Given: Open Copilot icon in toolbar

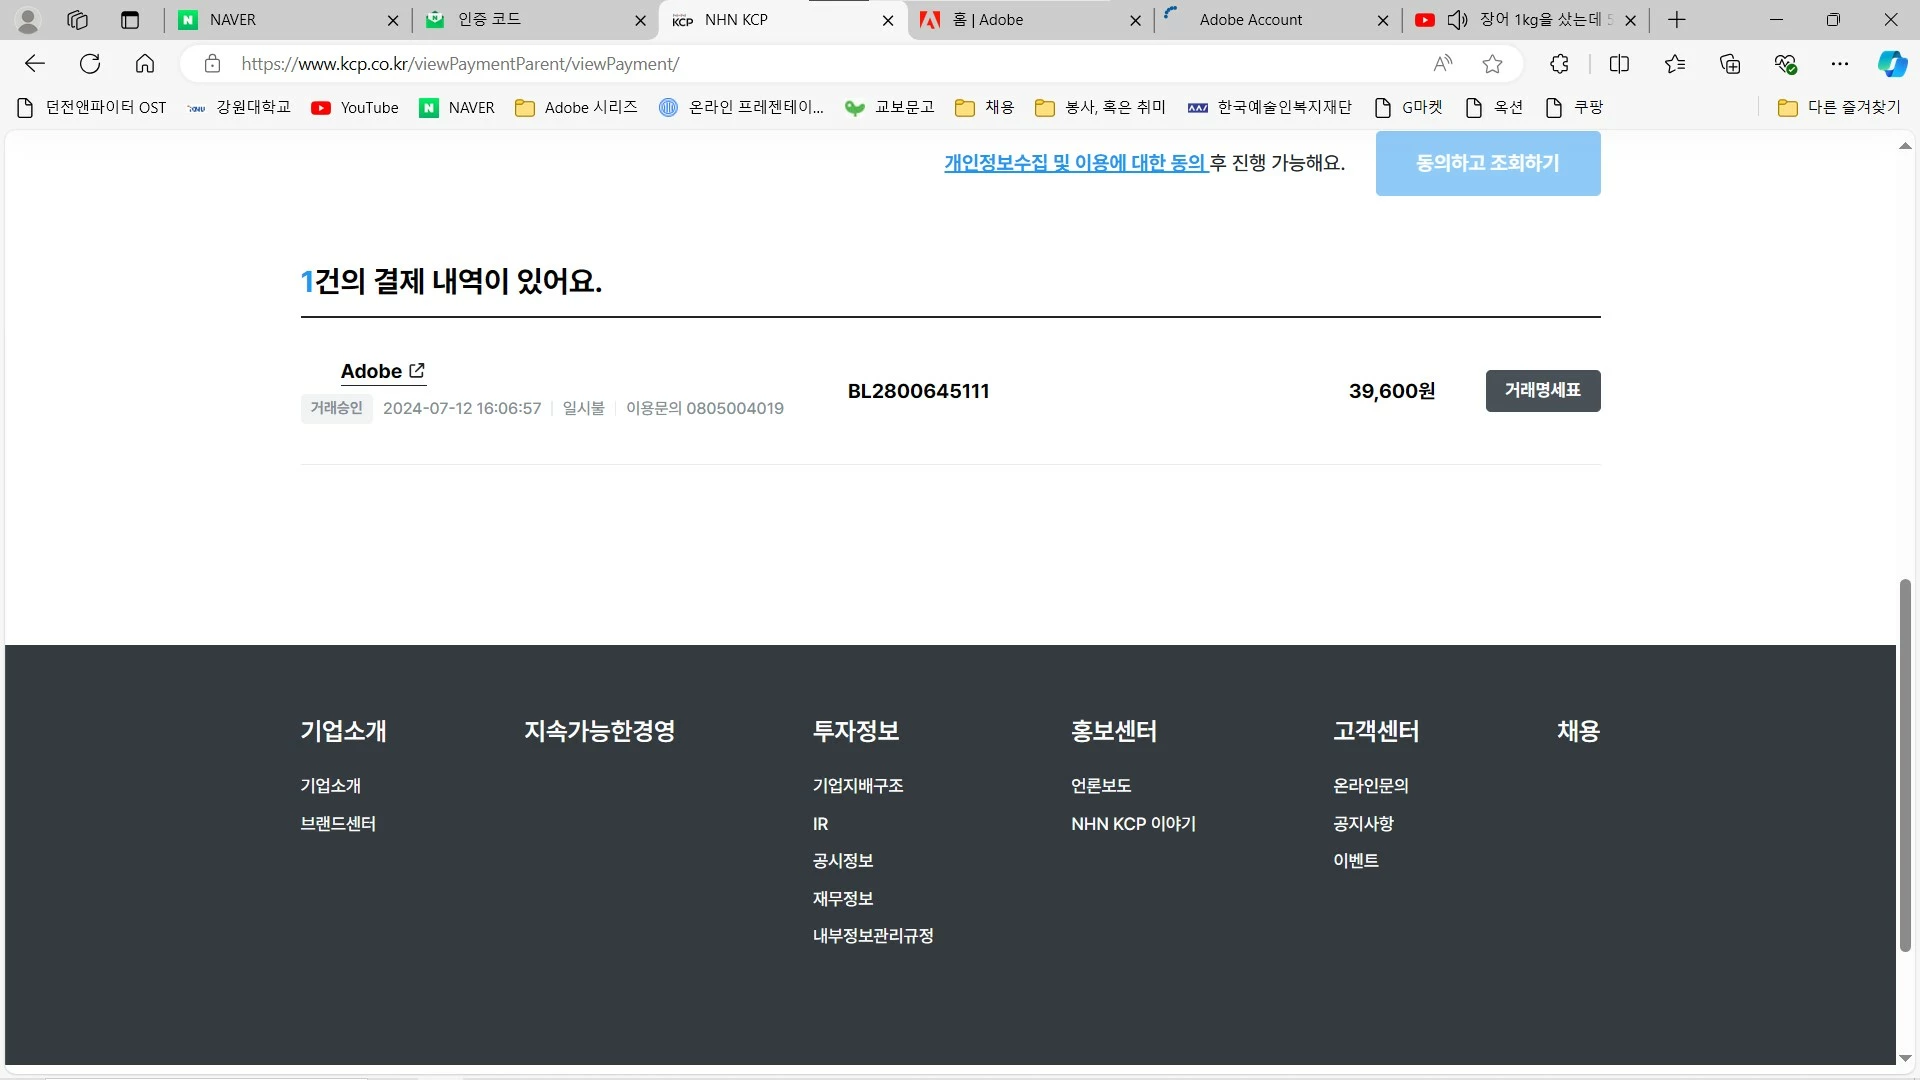Looking at the screenshot, I should tap(1891, 64).
